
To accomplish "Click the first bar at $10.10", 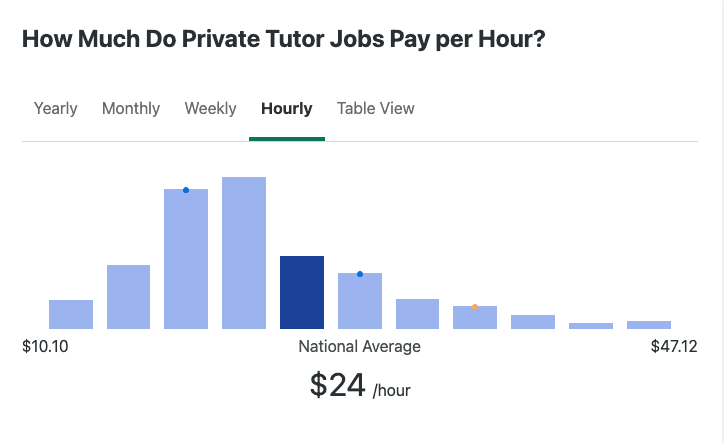I will 71,315.
